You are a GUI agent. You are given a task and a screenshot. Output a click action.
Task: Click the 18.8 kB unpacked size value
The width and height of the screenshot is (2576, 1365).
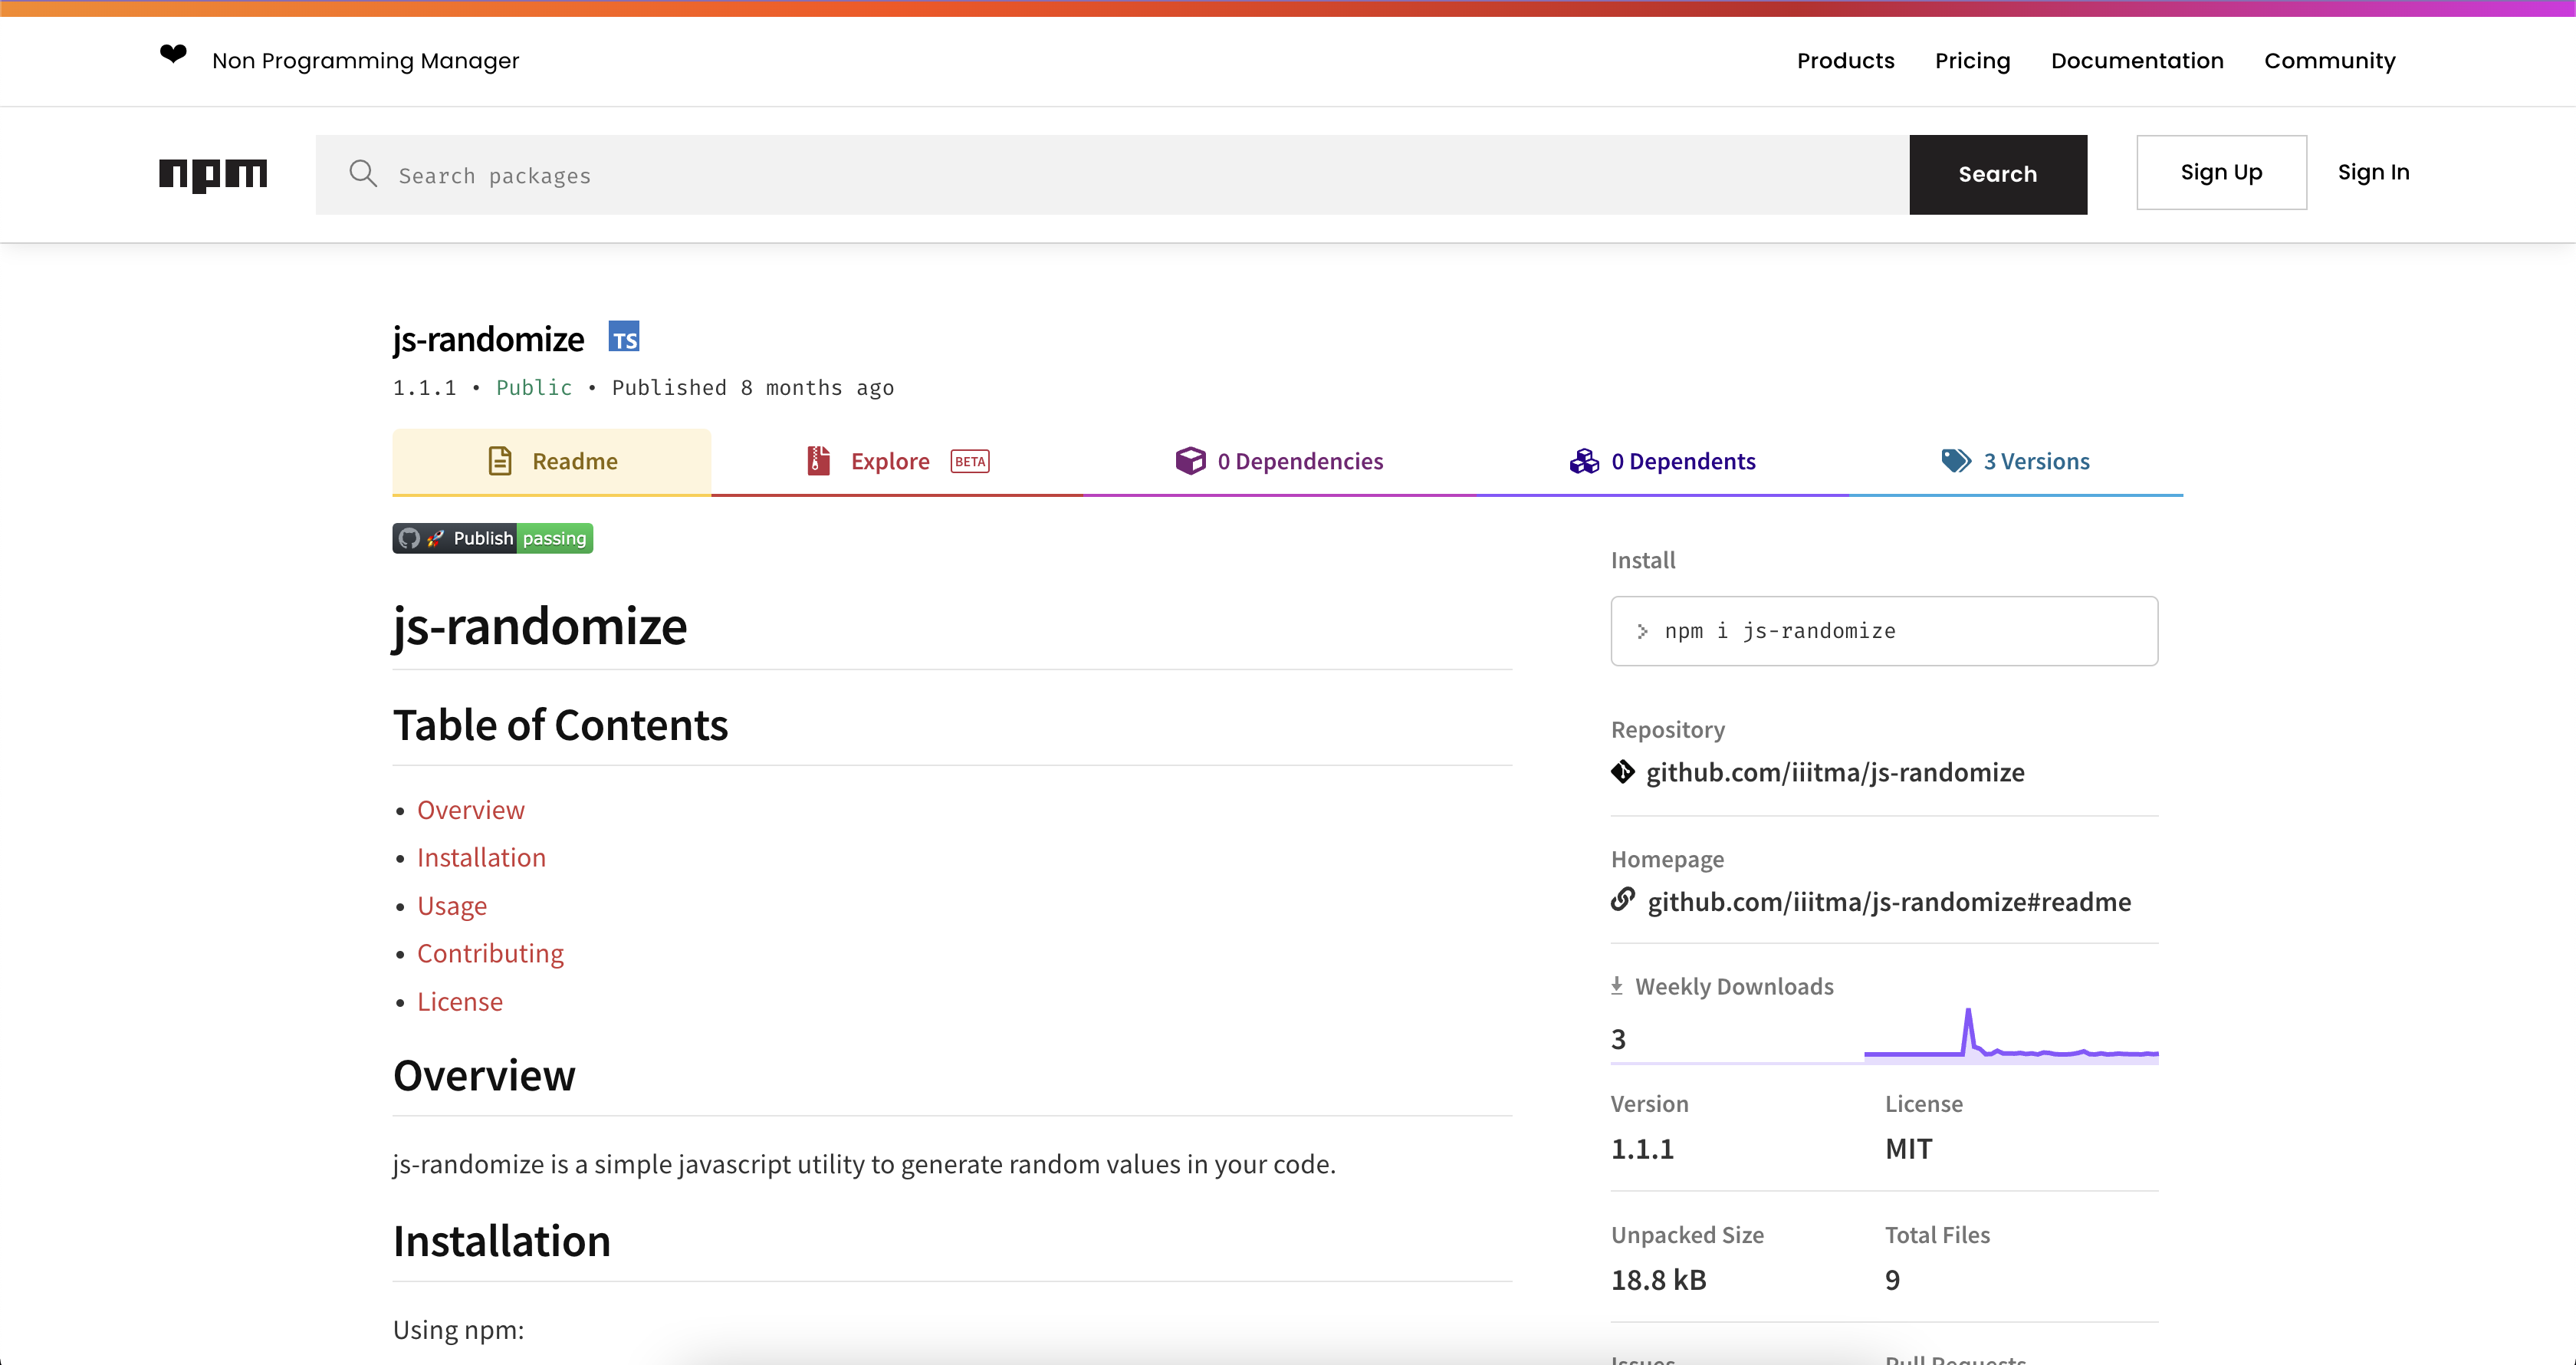pyautogui.click(x=1658, y=1280)
